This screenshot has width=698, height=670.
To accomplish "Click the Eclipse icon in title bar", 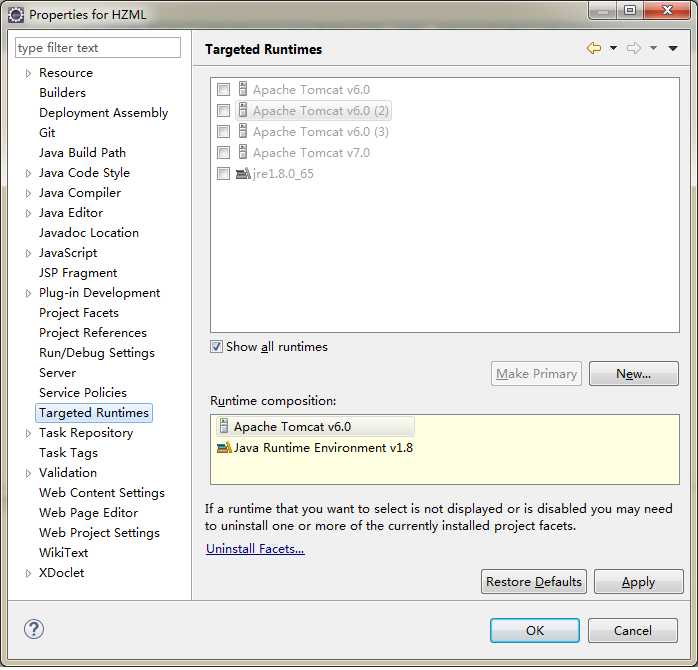I will tap(16, 15).
